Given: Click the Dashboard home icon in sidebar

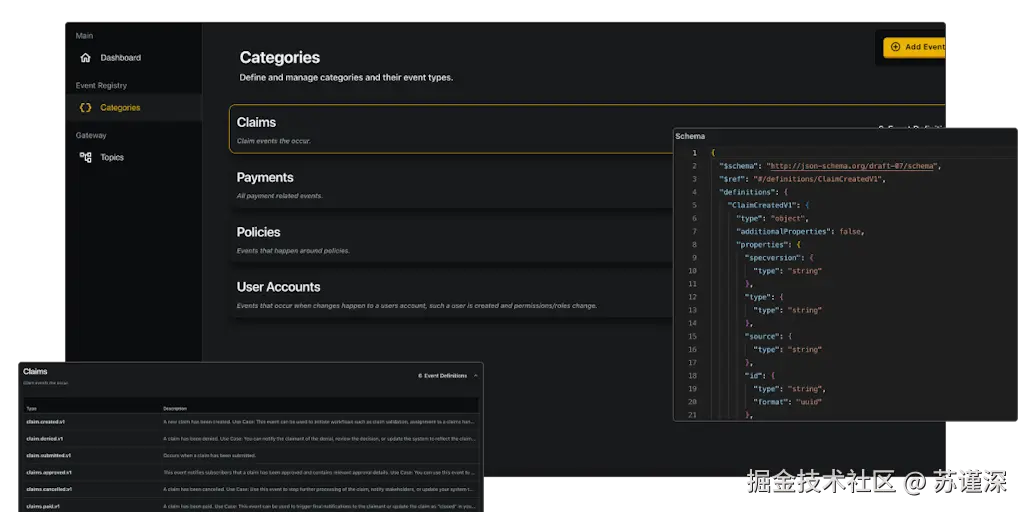Looking at the screenshot, I should (x=85, y=57).
